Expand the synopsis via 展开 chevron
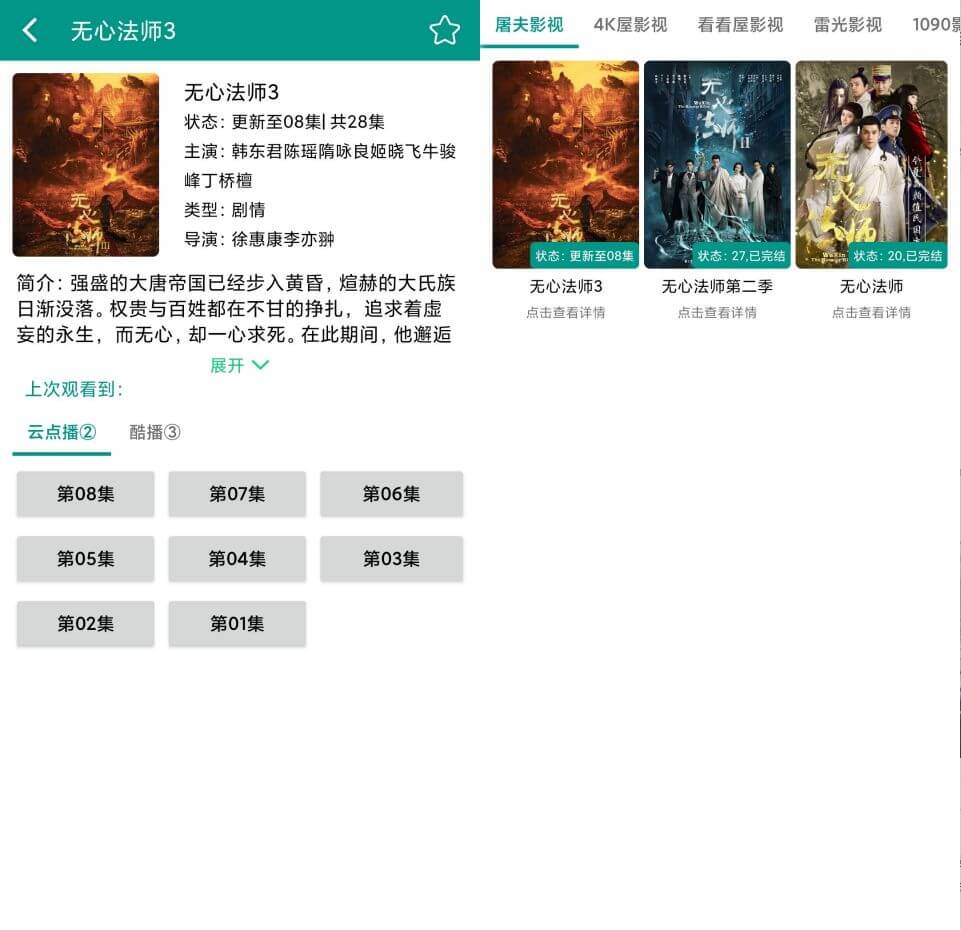Viewport: 961px width, 930px height. coord(239,365)
